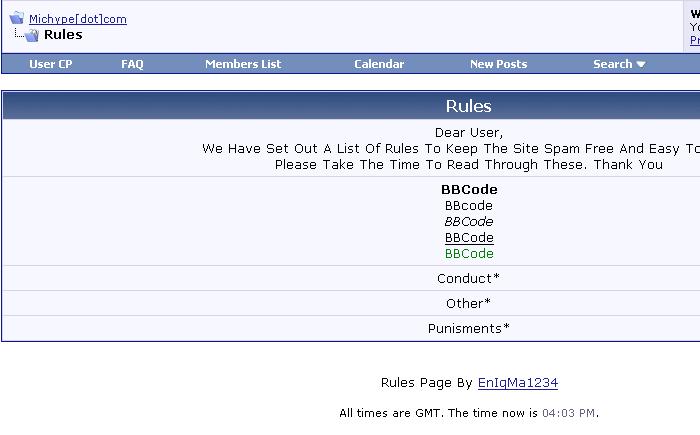Image resolution: width=700 pixels, height=435 pixels.
Task: Click the bold BBCode heading
Action: pyautogui.click(x=469, y=190)
